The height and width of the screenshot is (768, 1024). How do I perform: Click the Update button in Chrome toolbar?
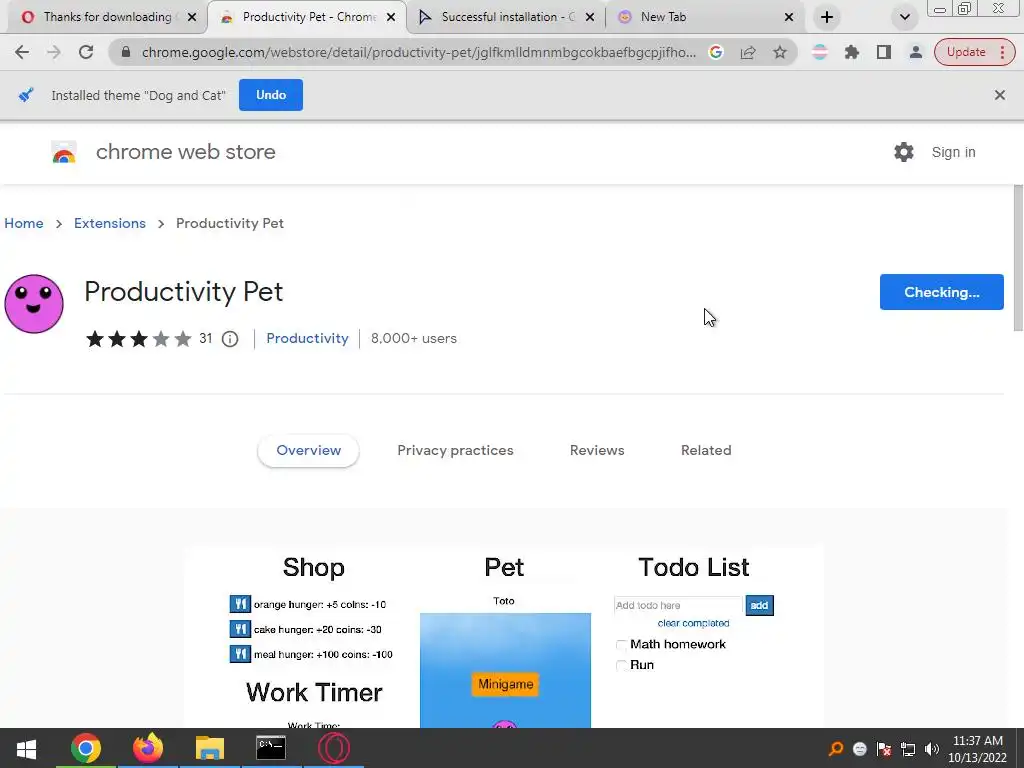pyautogui.click(x=966, y=52)
